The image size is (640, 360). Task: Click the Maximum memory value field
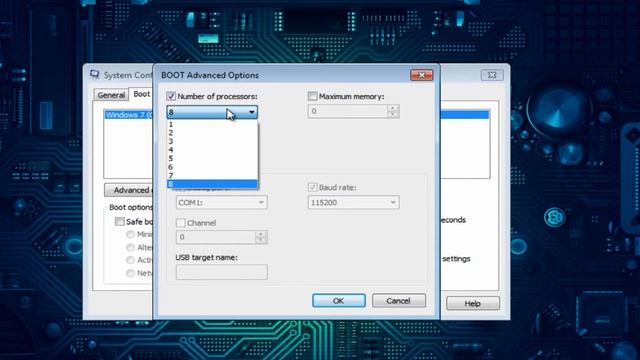347,111
